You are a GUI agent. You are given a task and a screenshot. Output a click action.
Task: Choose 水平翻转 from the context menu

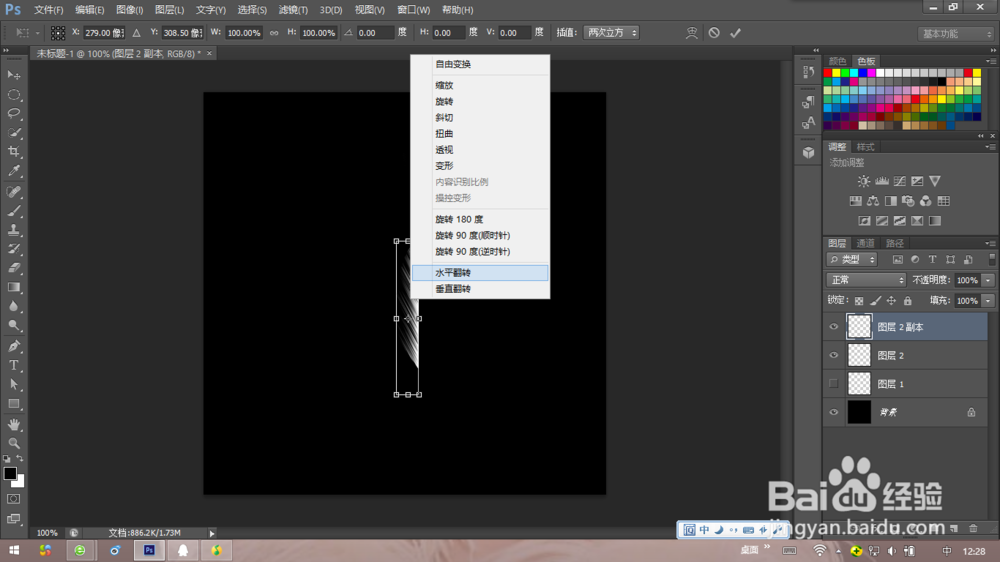(x=480, y=273)
